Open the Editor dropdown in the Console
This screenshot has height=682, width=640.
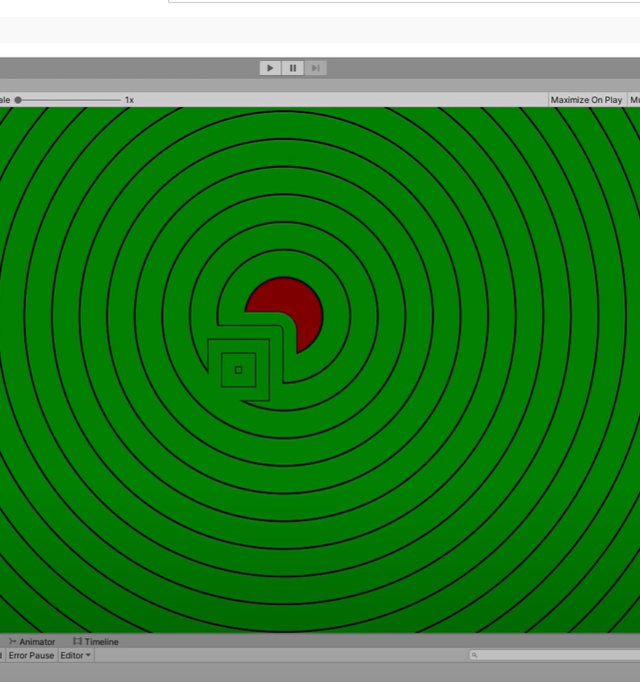tap(75, 655)
